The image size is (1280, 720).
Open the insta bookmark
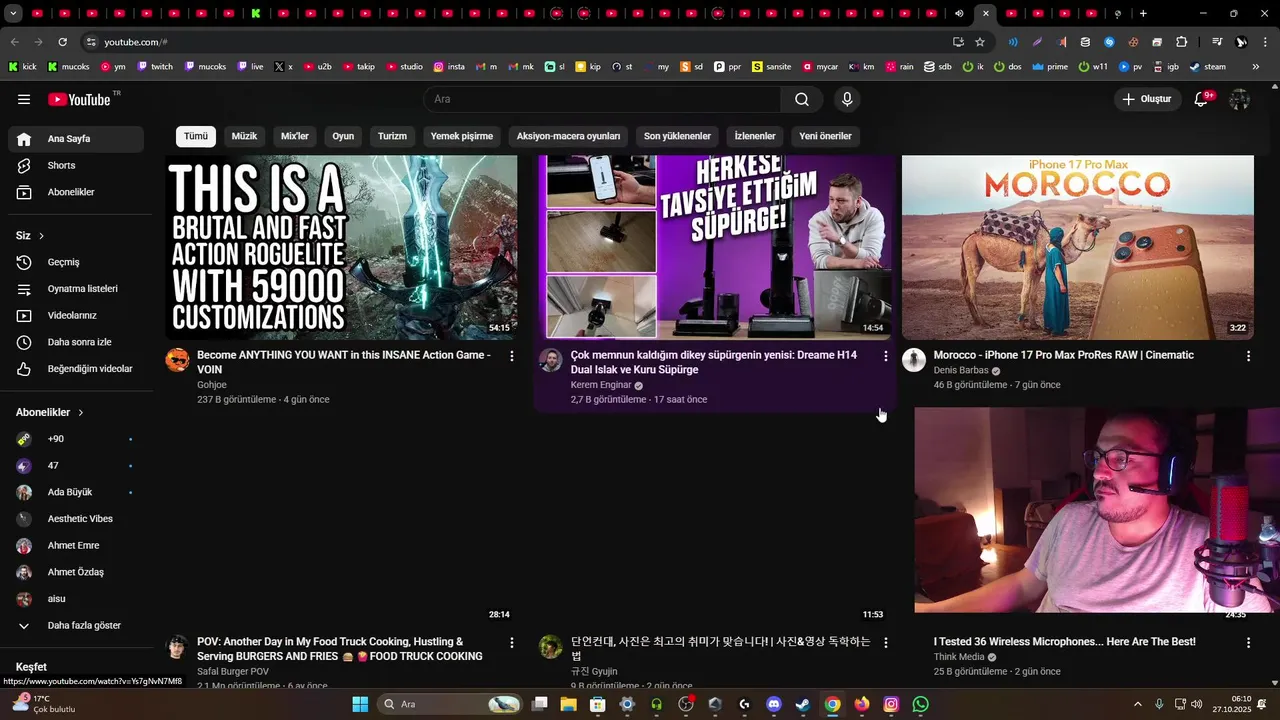tap(449, 67)
